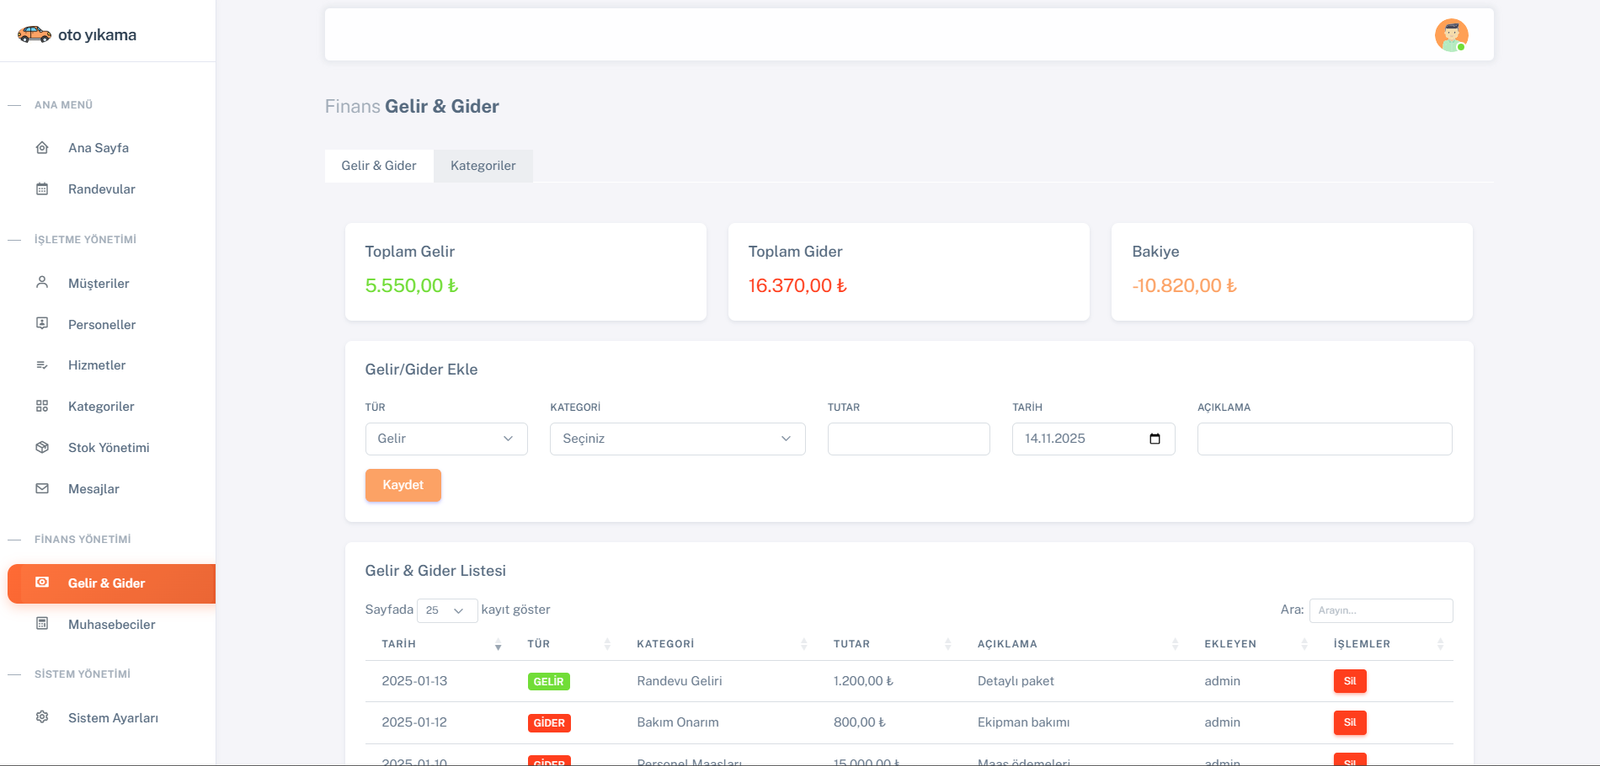Switch to the Kategoriler tab

pyautogui.click(x=483, y=166)
